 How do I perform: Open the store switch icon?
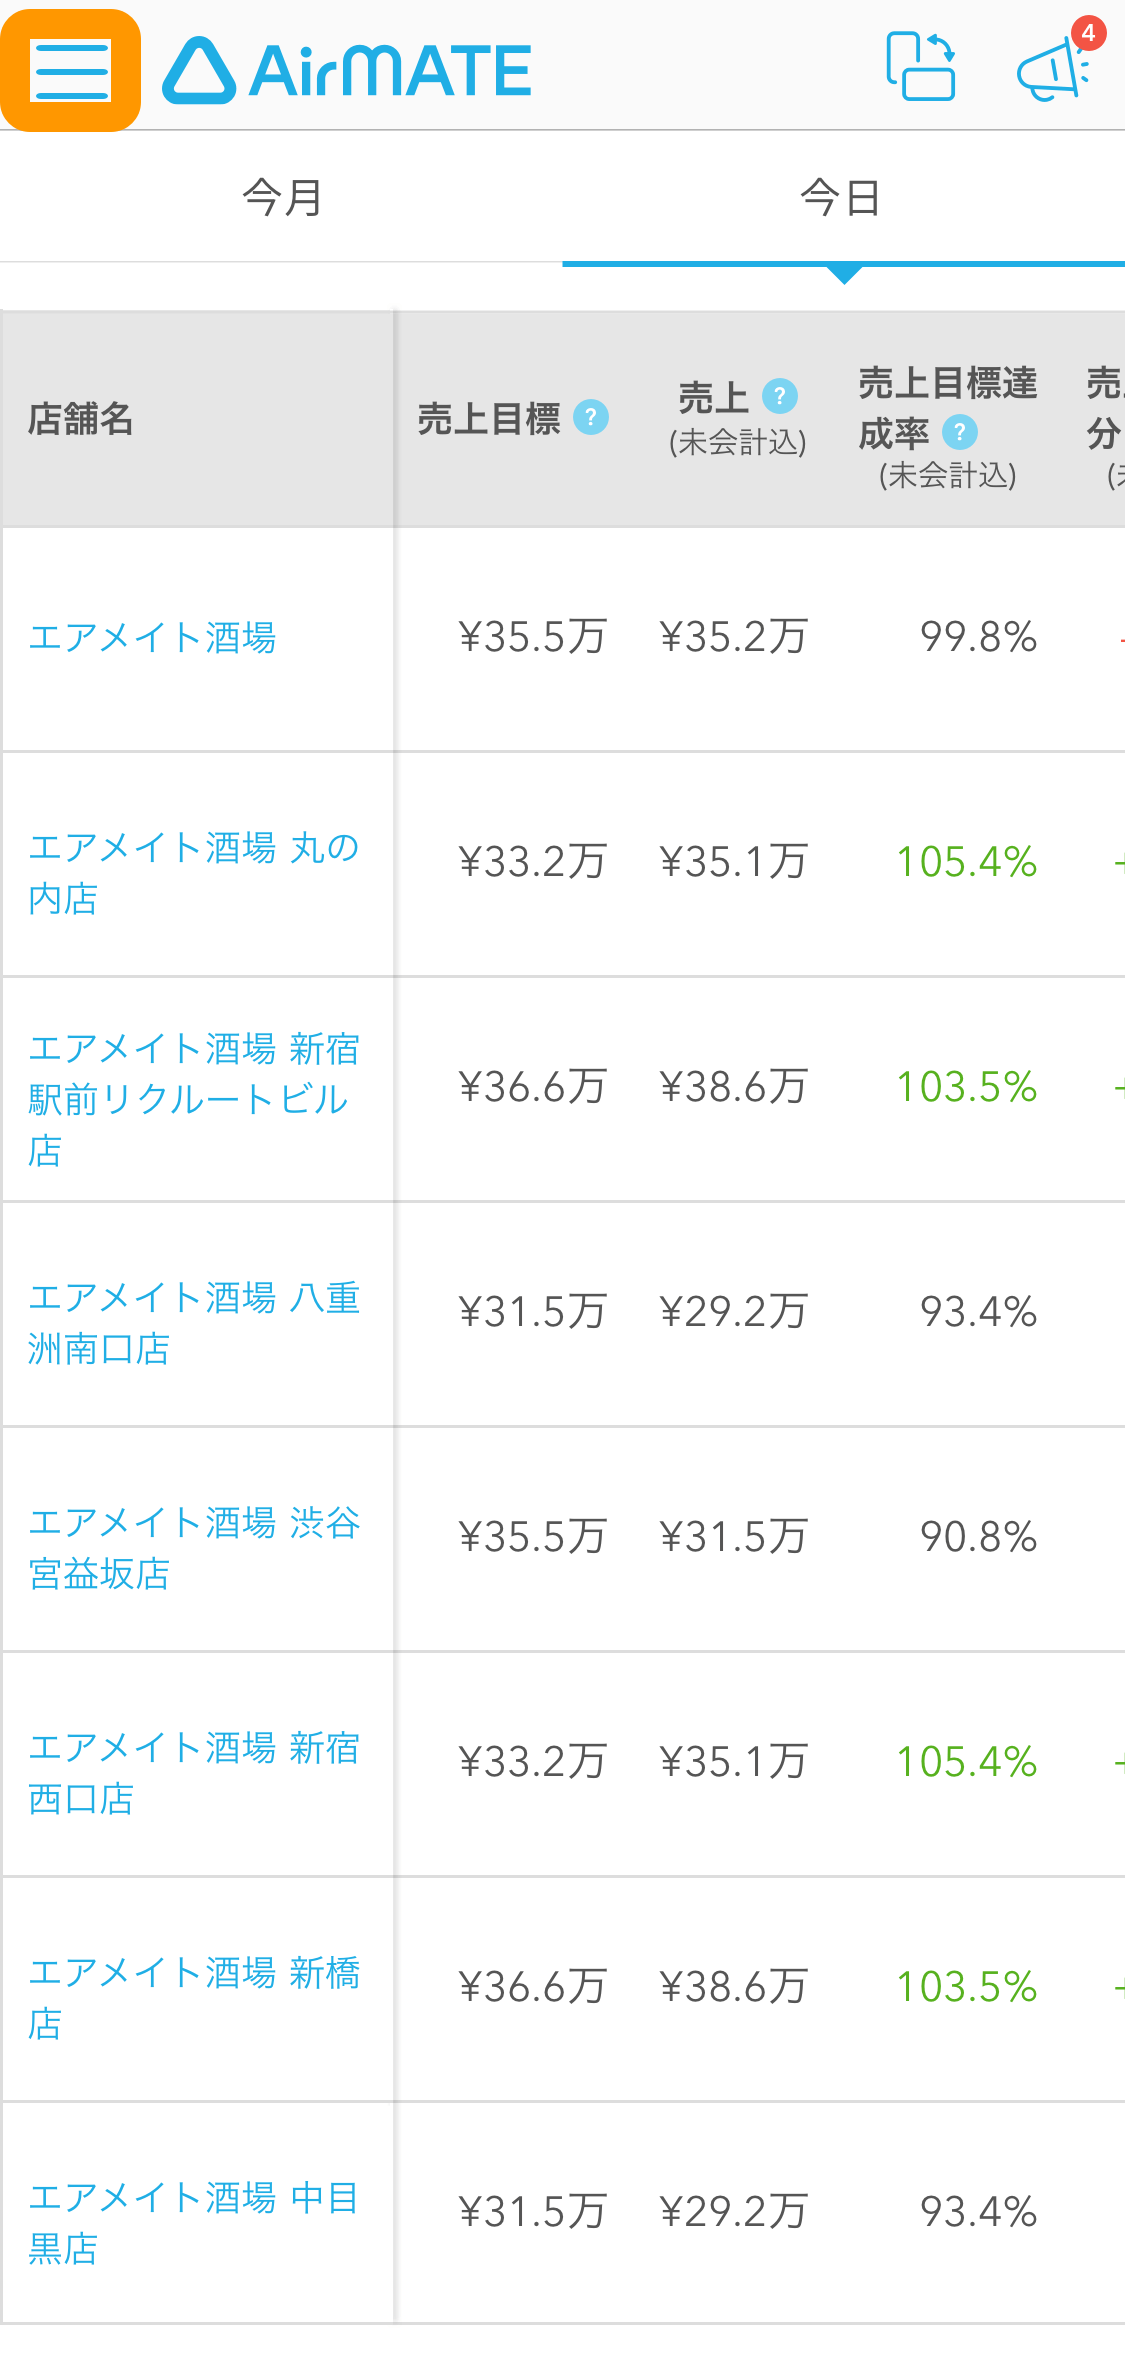(x=921, y=66)
